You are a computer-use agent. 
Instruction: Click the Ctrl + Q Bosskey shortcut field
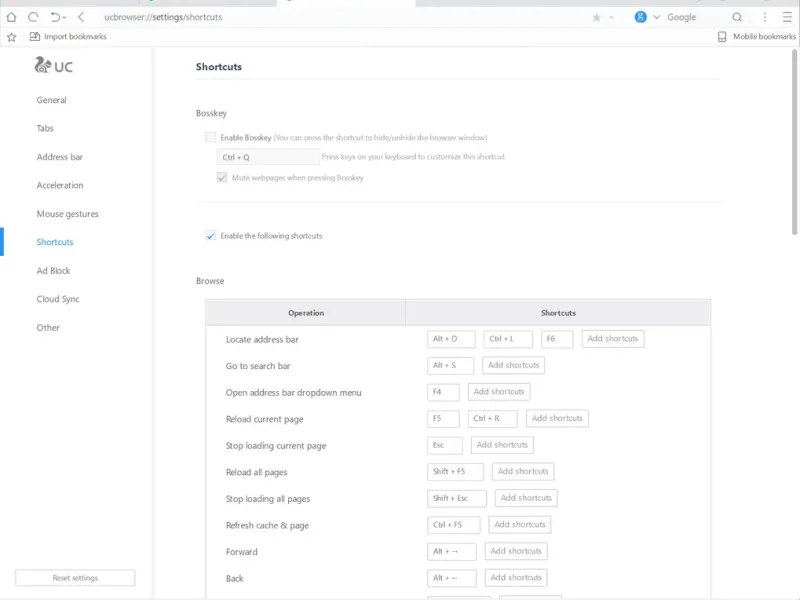268,157
